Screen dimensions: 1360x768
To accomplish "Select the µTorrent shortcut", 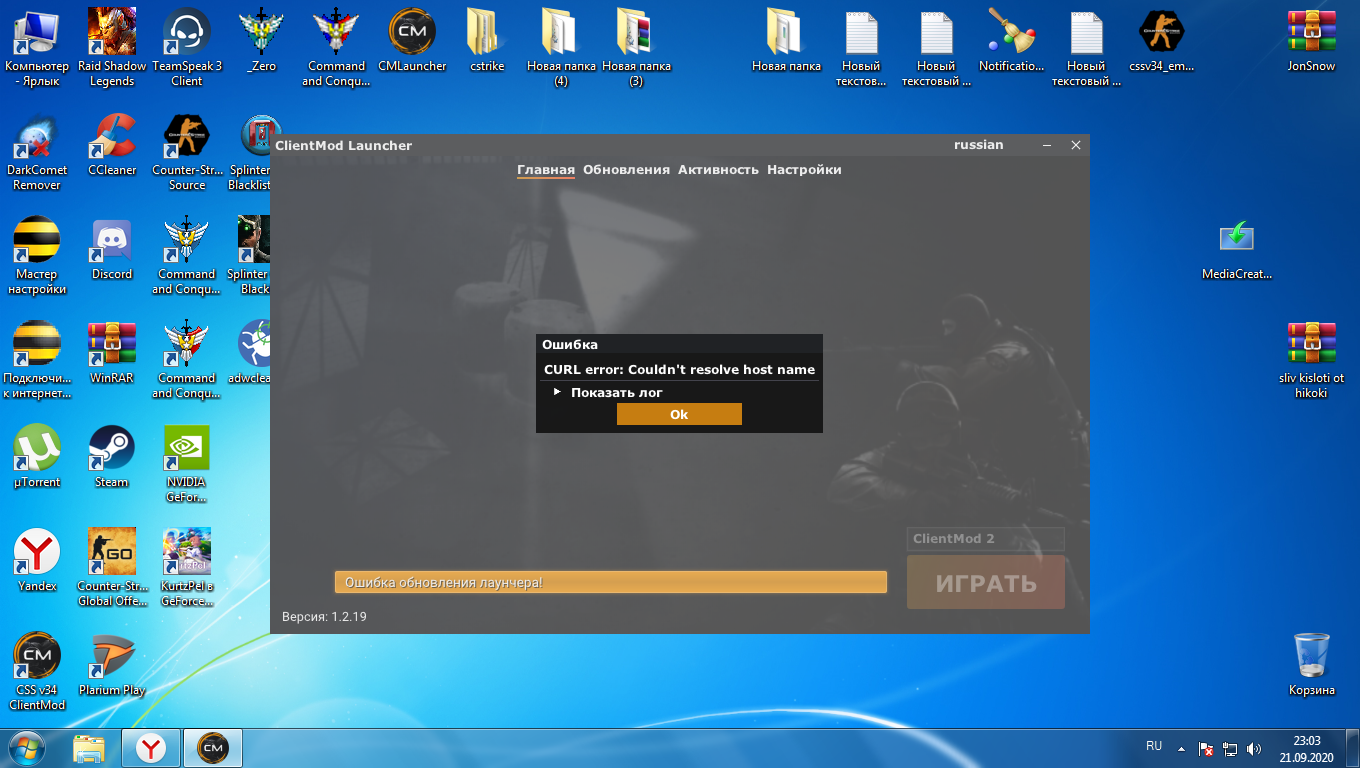I will click(37, 458).
